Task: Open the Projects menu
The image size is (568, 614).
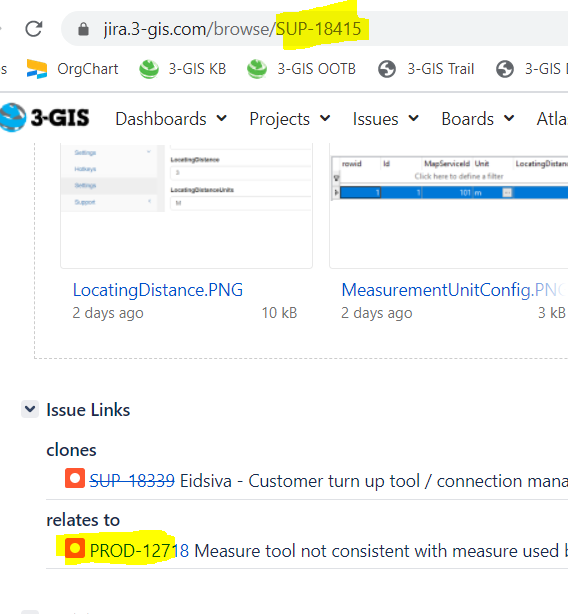Action: [290, 119]
